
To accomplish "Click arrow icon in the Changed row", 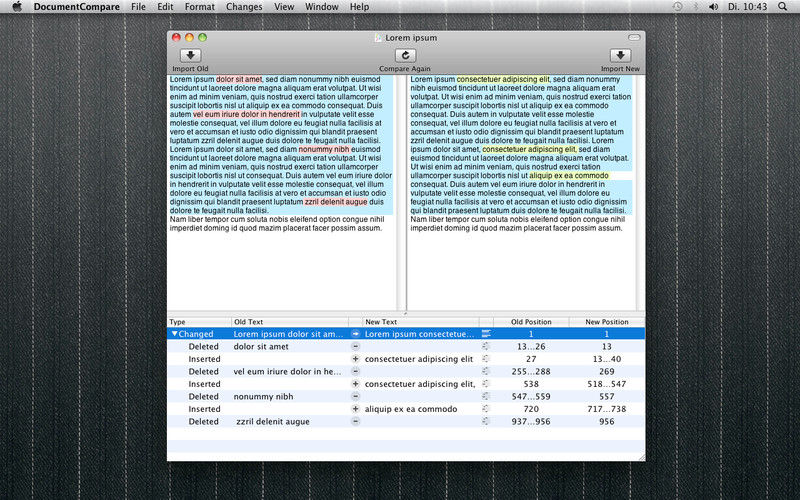I will tap(355, 334).
